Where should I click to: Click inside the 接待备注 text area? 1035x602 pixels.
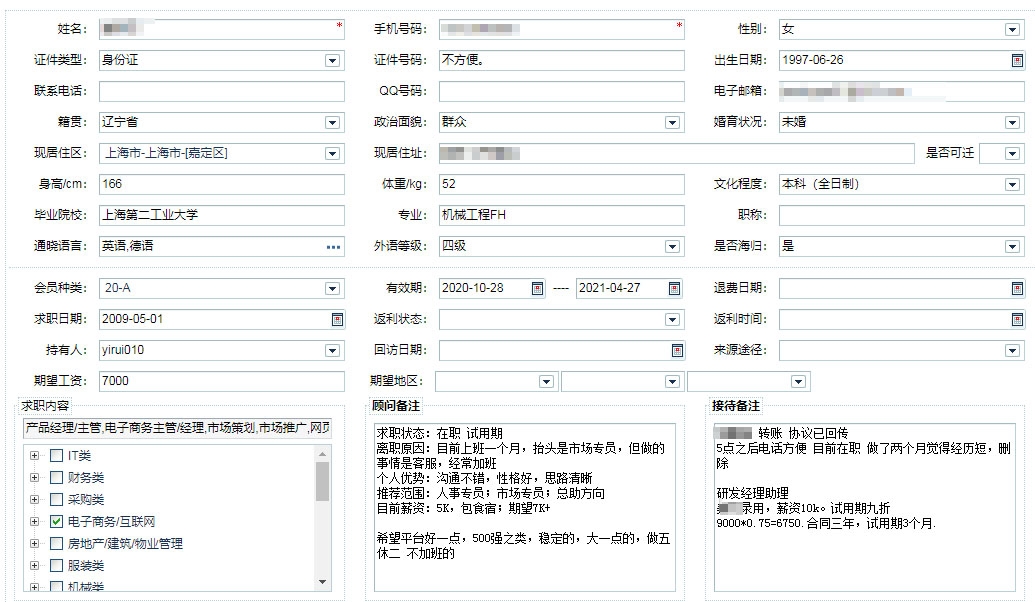pyautogui.click(x=865, y=507)
